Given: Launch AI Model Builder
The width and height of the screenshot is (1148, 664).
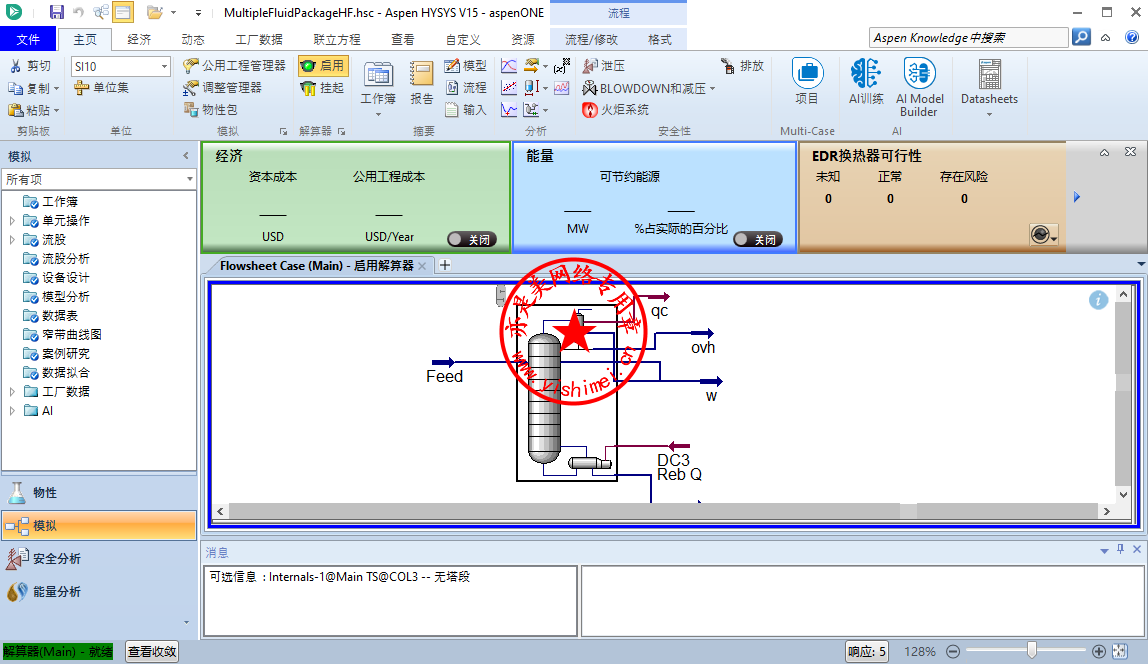Looking at the screenshot, I should click(920, 88).
